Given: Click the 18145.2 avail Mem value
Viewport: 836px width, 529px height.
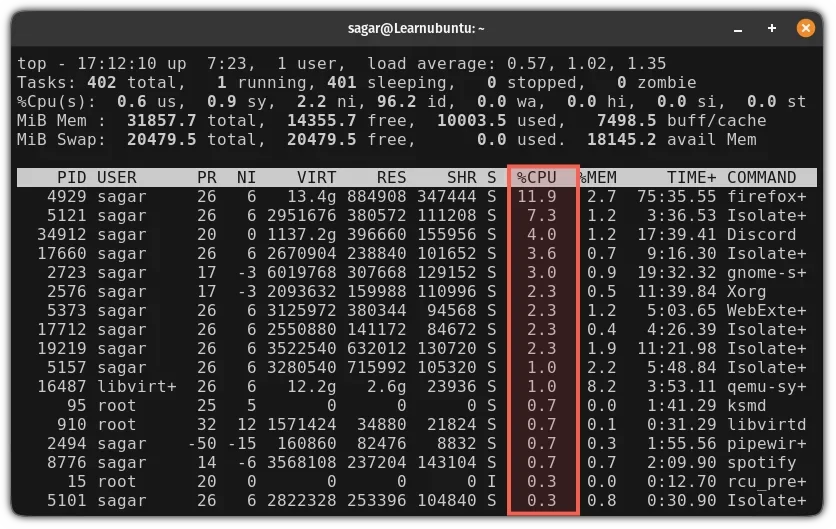Looking at the screenshot, I should 622,140.
